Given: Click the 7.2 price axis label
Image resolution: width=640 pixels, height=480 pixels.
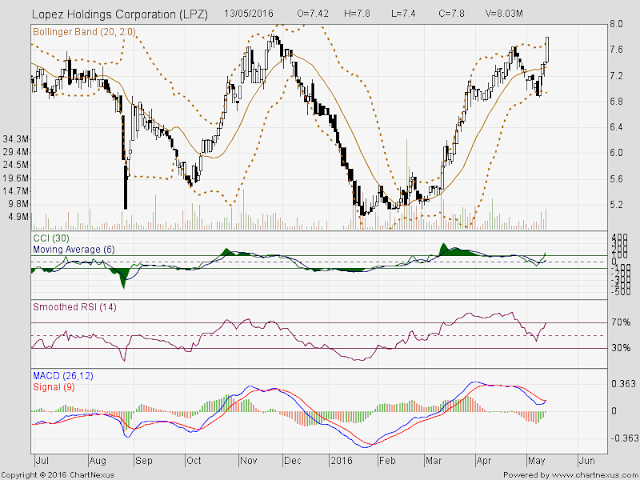Looking at the screenshot, I should pyautogui.click(x=616, y=76).
